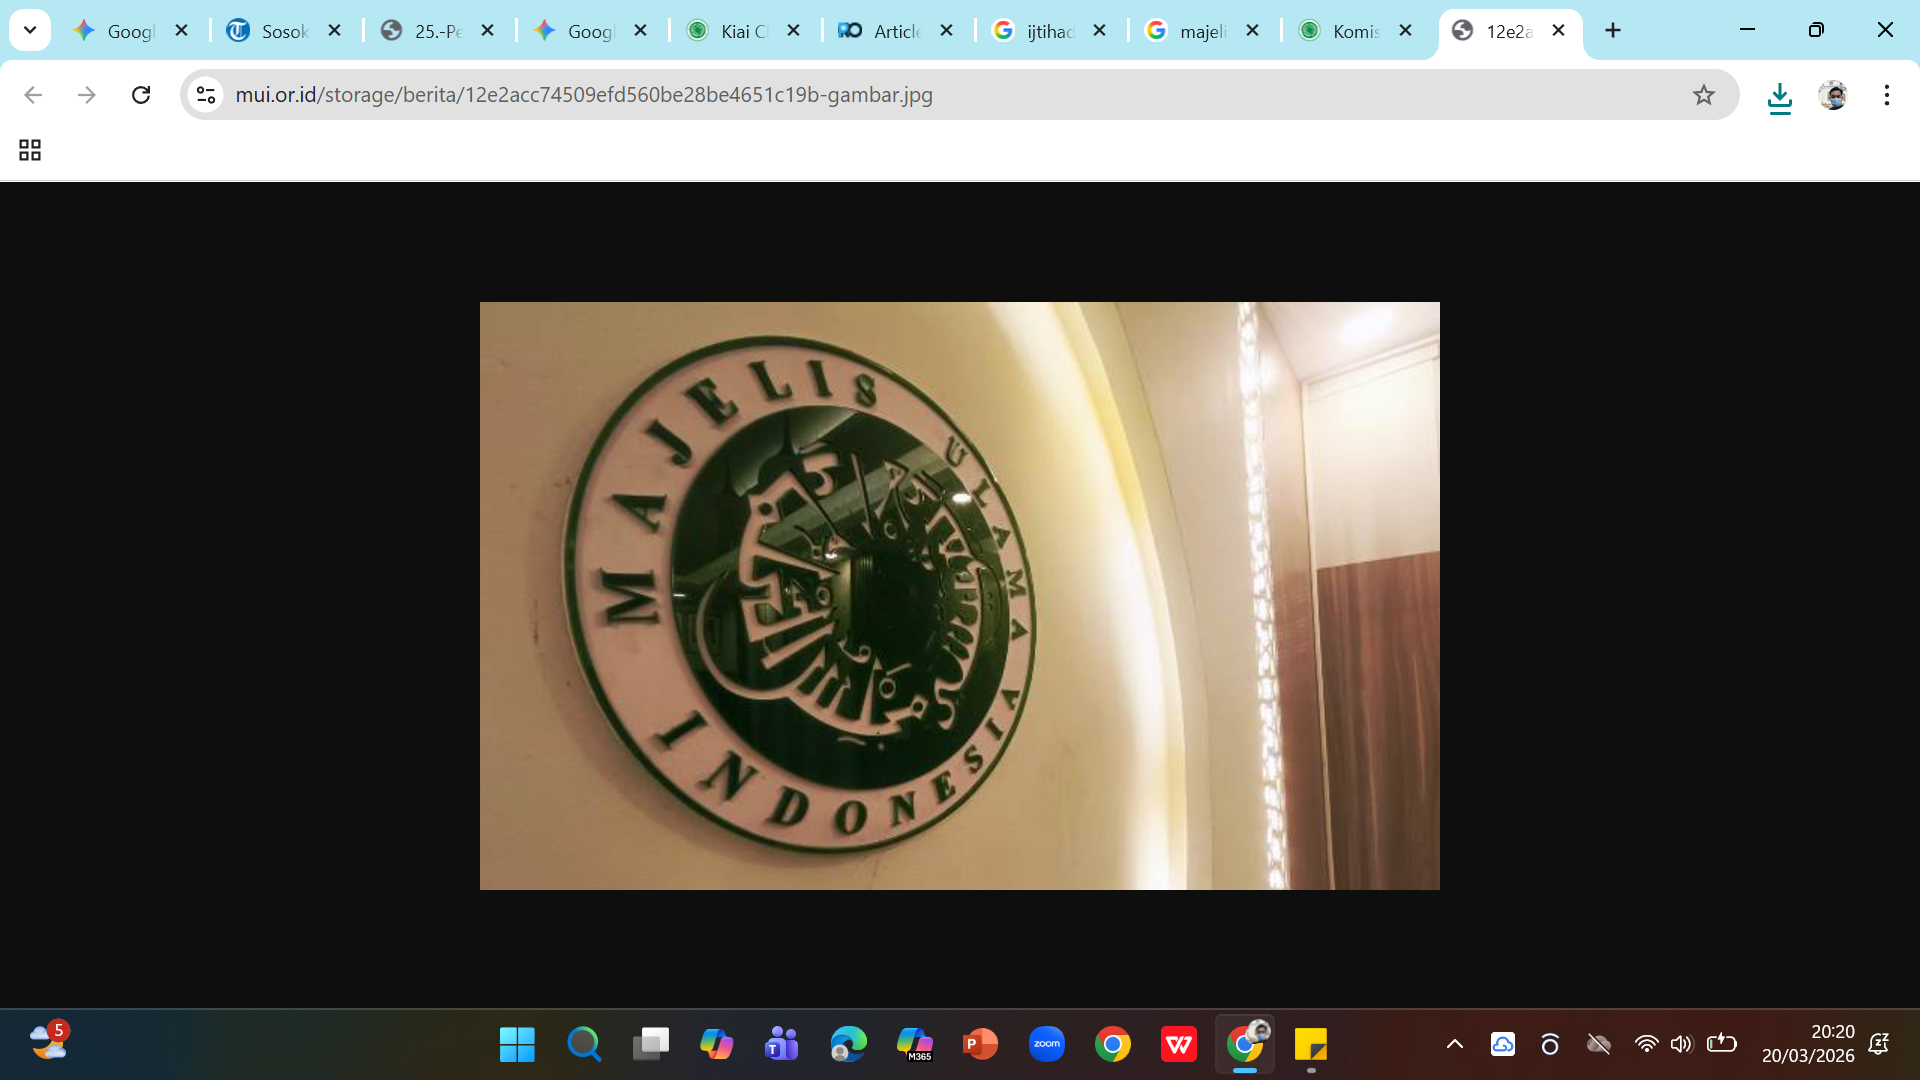Screen dimensions: 1920x1080
Task: Open the apps grid shortcut on bookmarks bar
Action: [x=30, y=150]
